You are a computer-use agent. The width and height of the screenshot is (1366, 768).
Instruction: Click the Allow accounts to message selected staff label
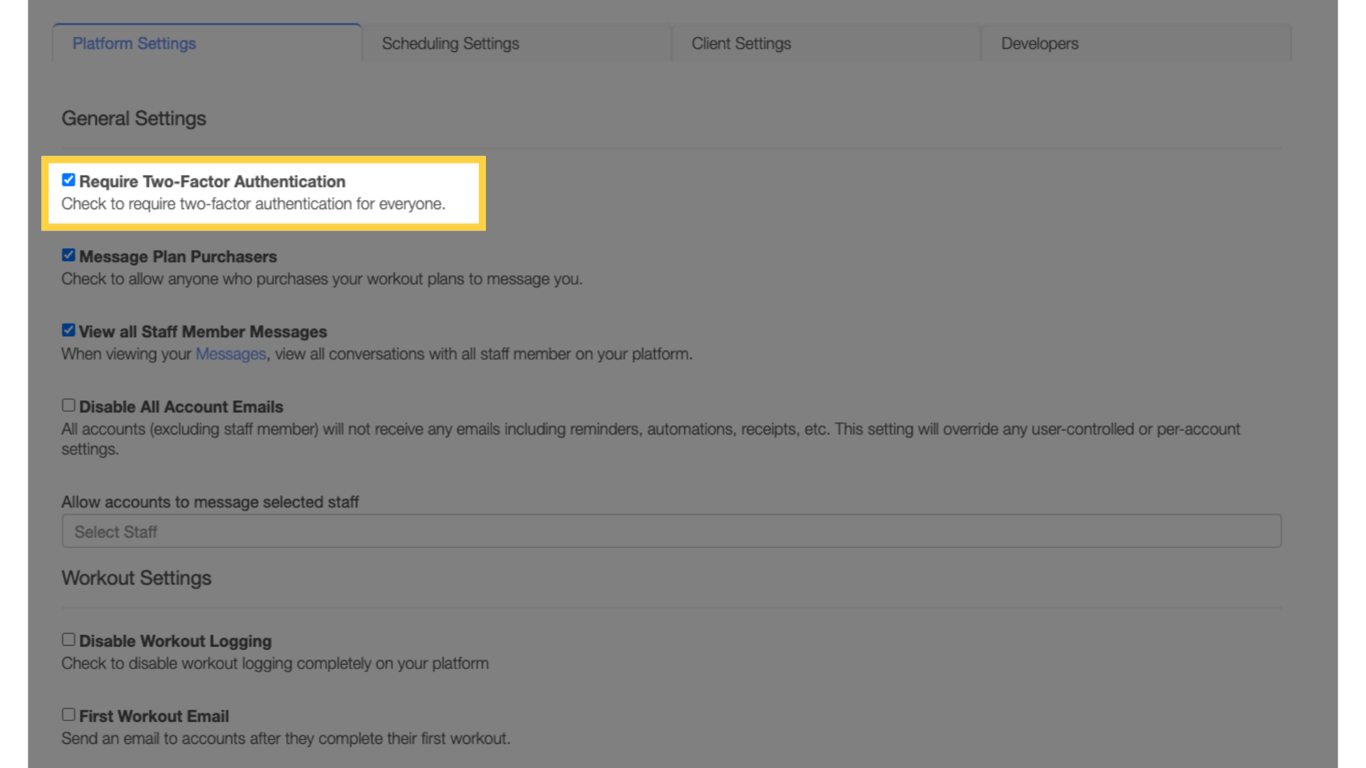pos(210,502)
